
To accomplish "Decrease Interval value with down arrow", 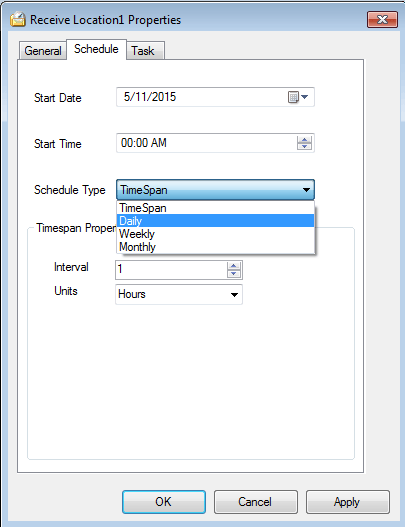I will (234, 274).
